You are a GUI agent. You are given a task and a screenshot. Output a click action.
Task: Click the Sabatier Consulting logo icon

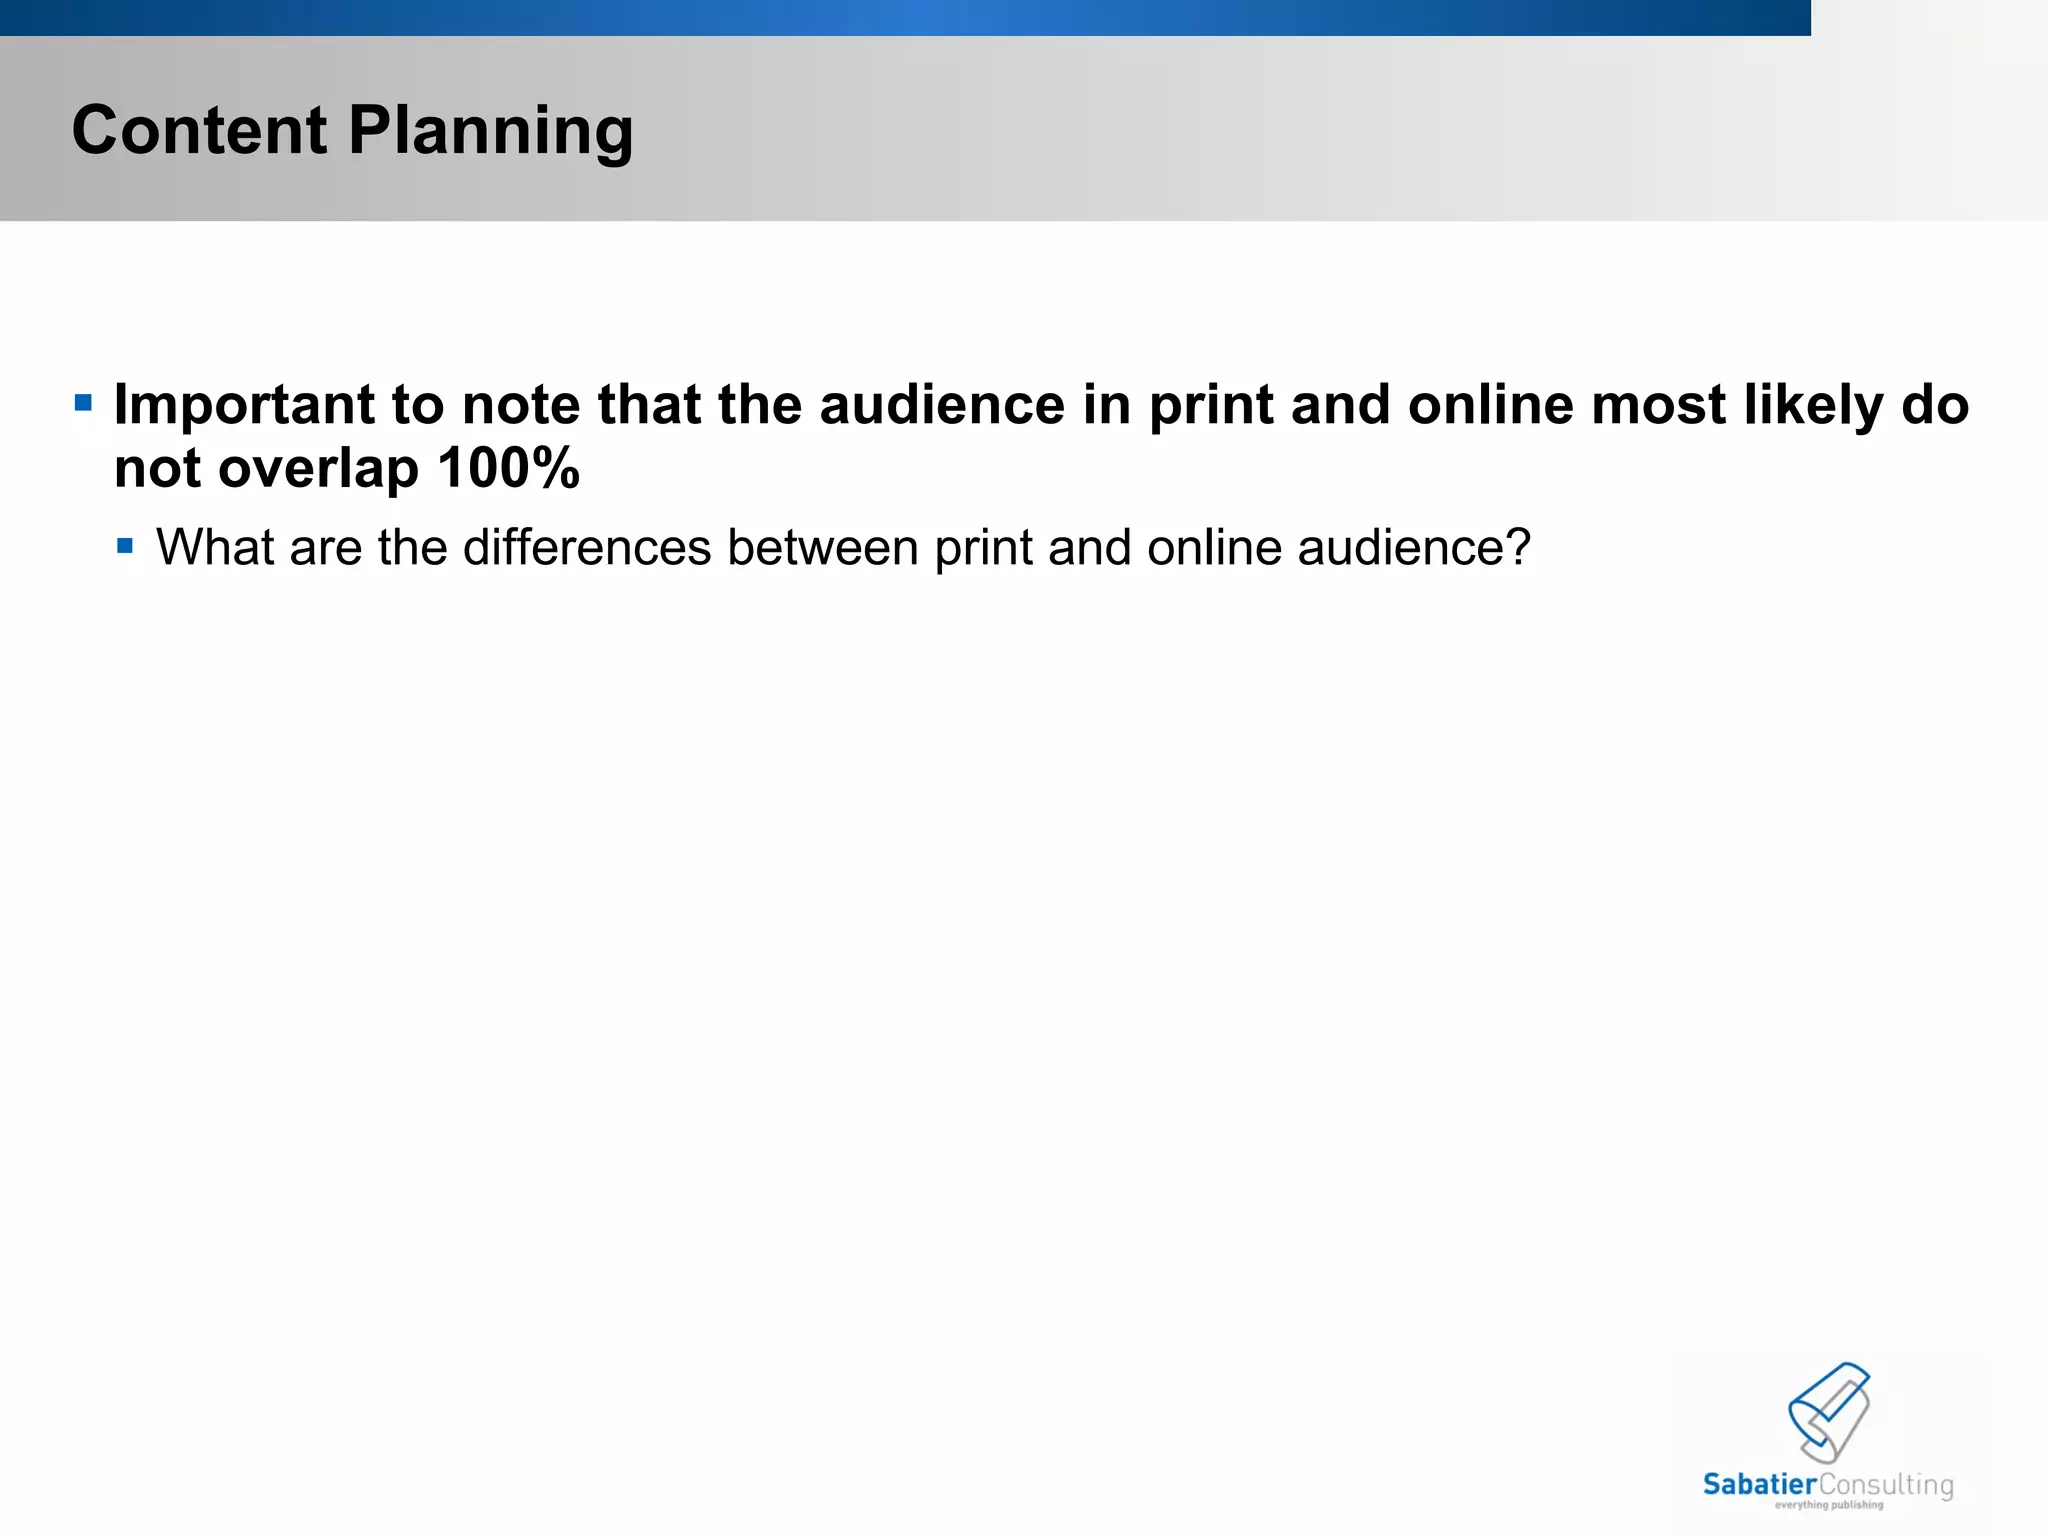[1829, 1413]
